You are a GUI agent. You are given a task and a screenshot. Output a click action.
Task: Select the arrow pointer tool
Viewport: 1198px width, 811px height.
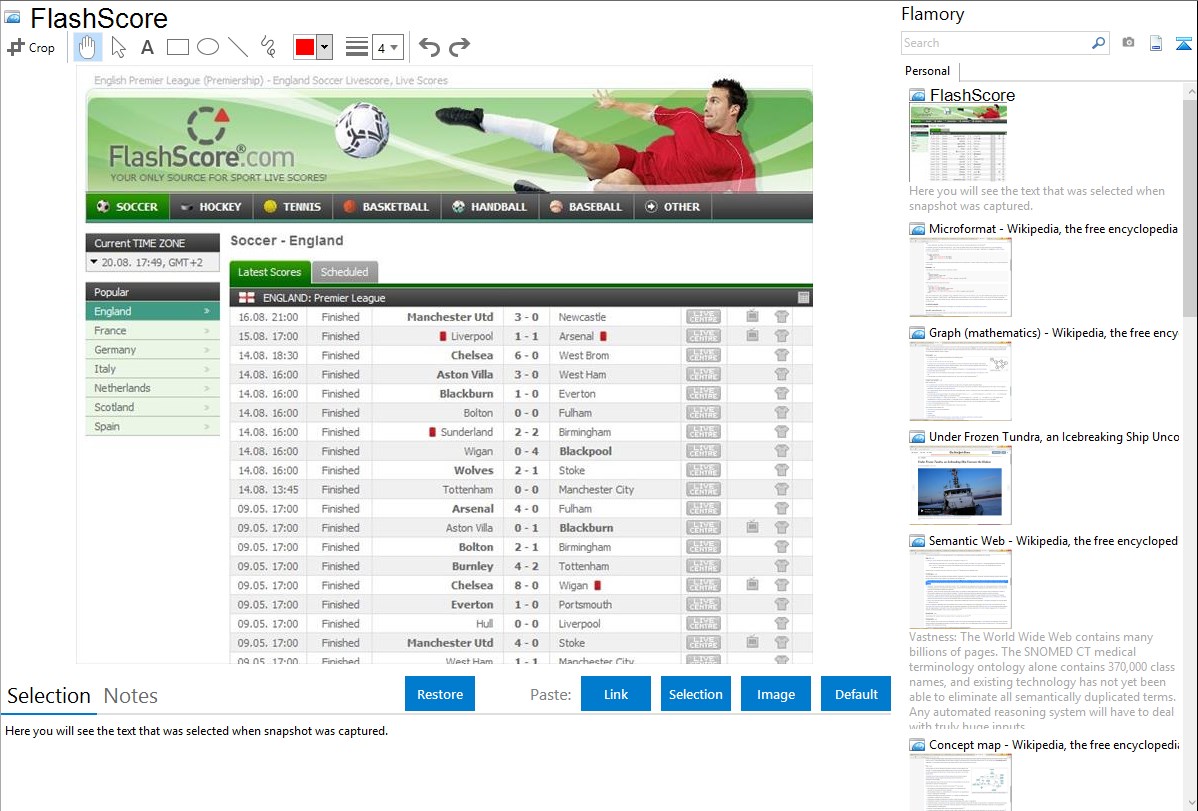[118, 47]
